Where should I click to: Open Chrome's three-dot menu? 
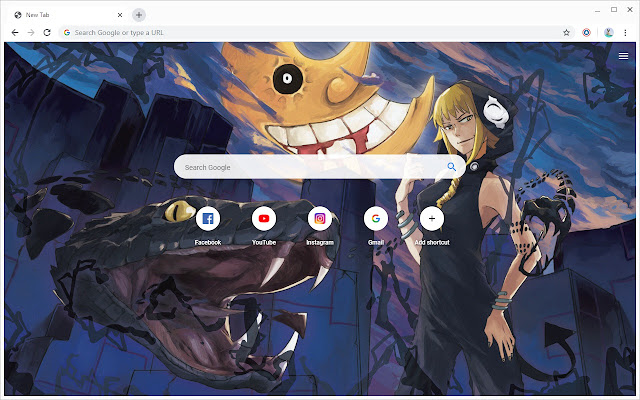click(625, 33)
